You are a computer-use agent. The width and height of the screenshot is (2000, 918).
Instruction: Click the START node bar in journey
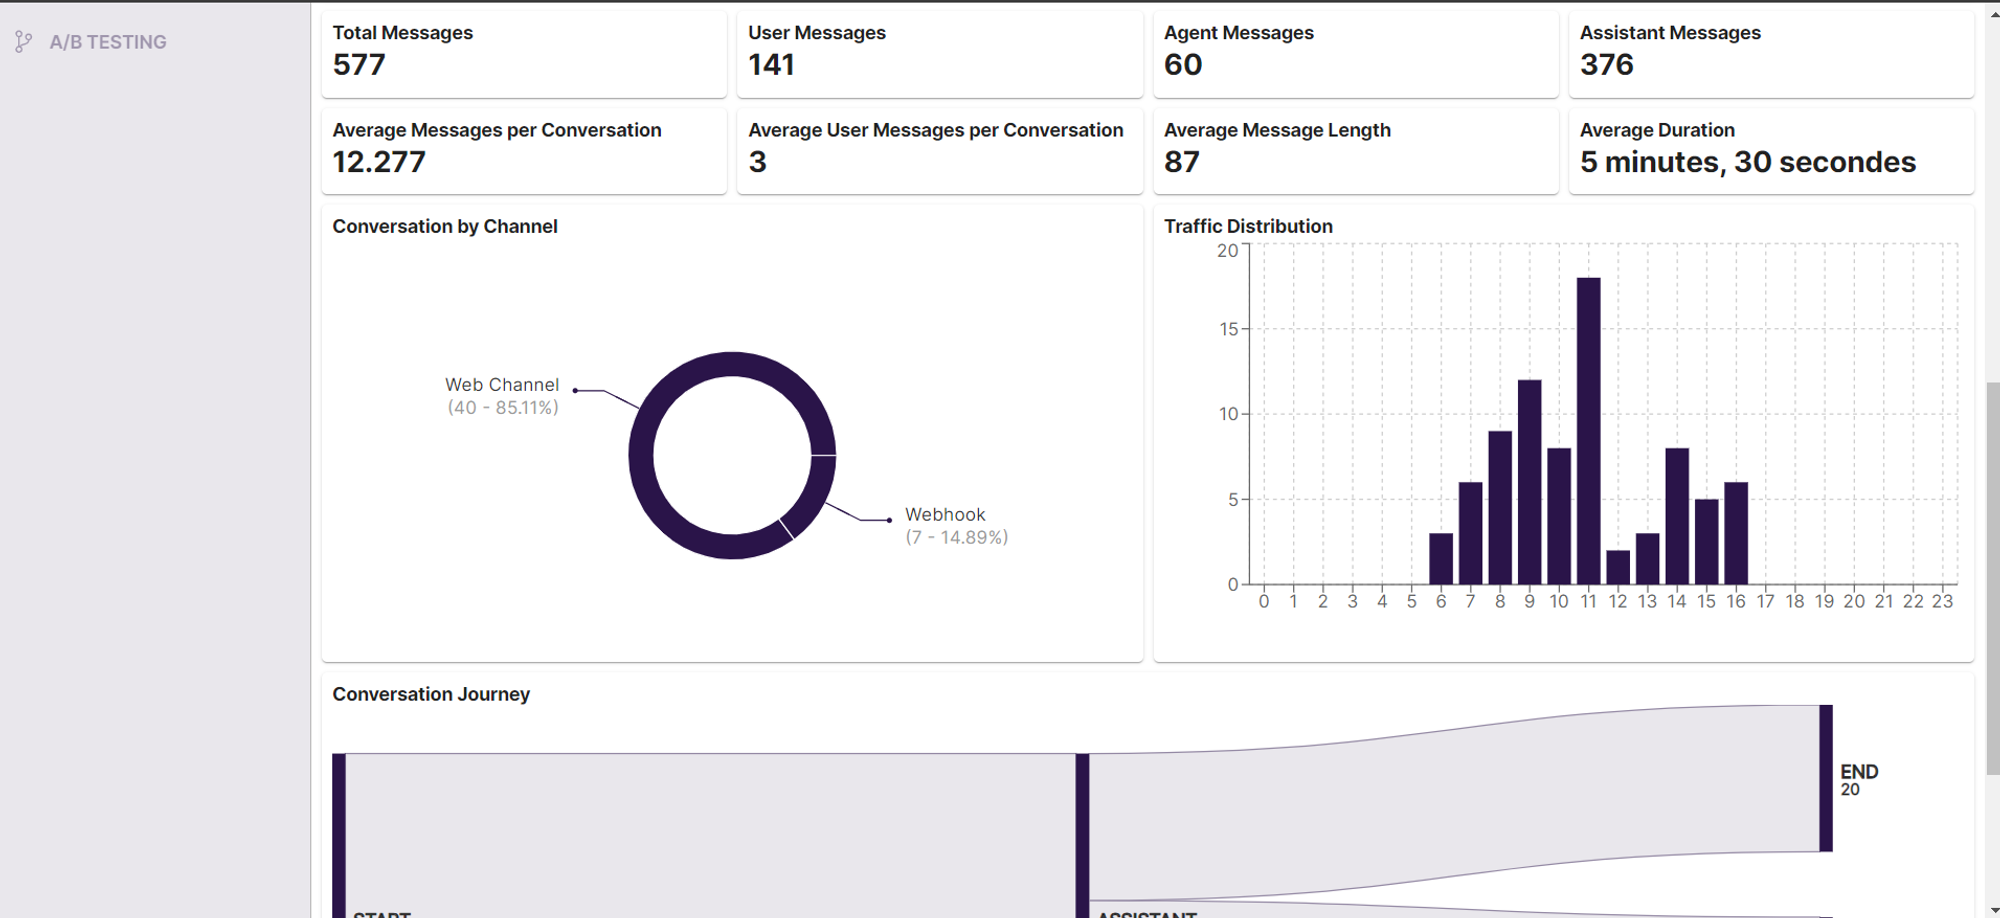(339, 835)
